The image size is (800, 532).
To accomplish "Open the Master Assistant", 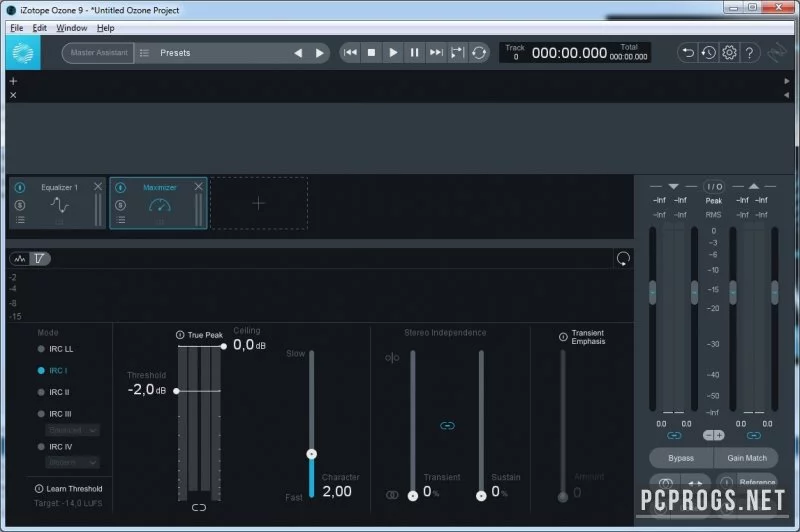I will 98,53.
